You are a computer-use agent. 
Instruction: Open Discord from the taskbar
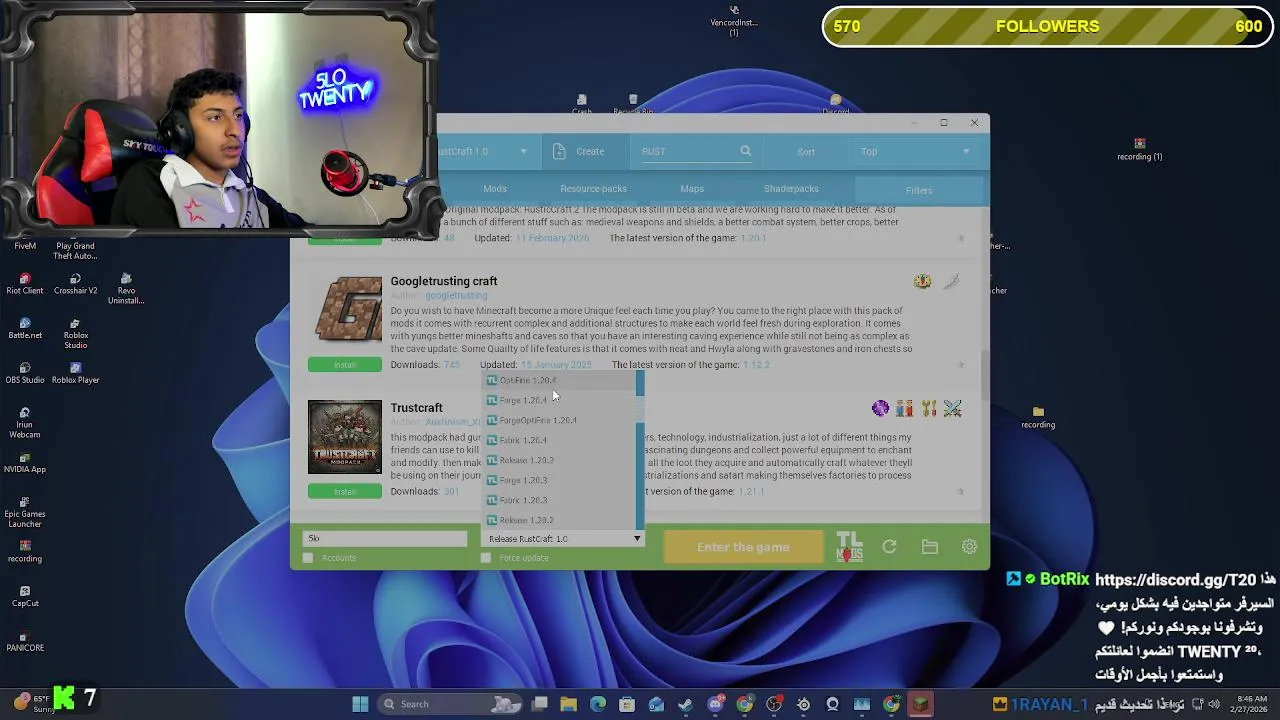tap(715, 704)
